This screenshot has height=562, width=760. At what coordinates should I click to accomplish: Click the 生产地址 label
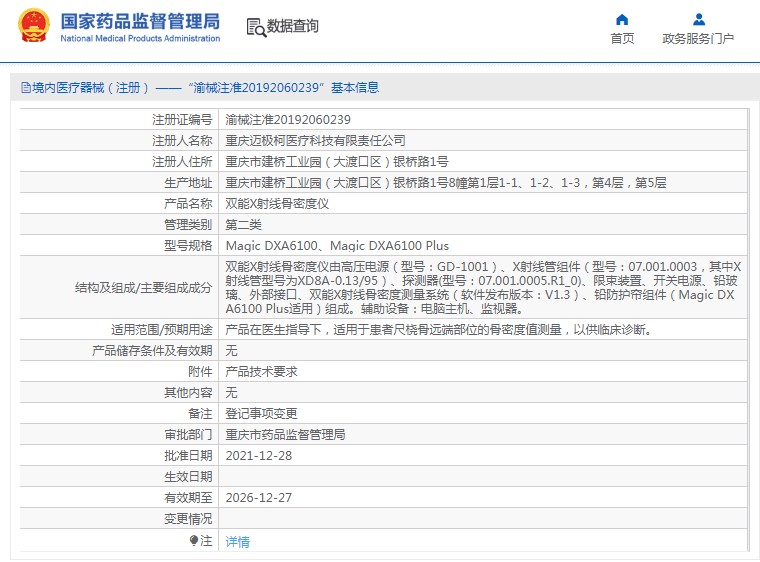[x=188, y=183]
